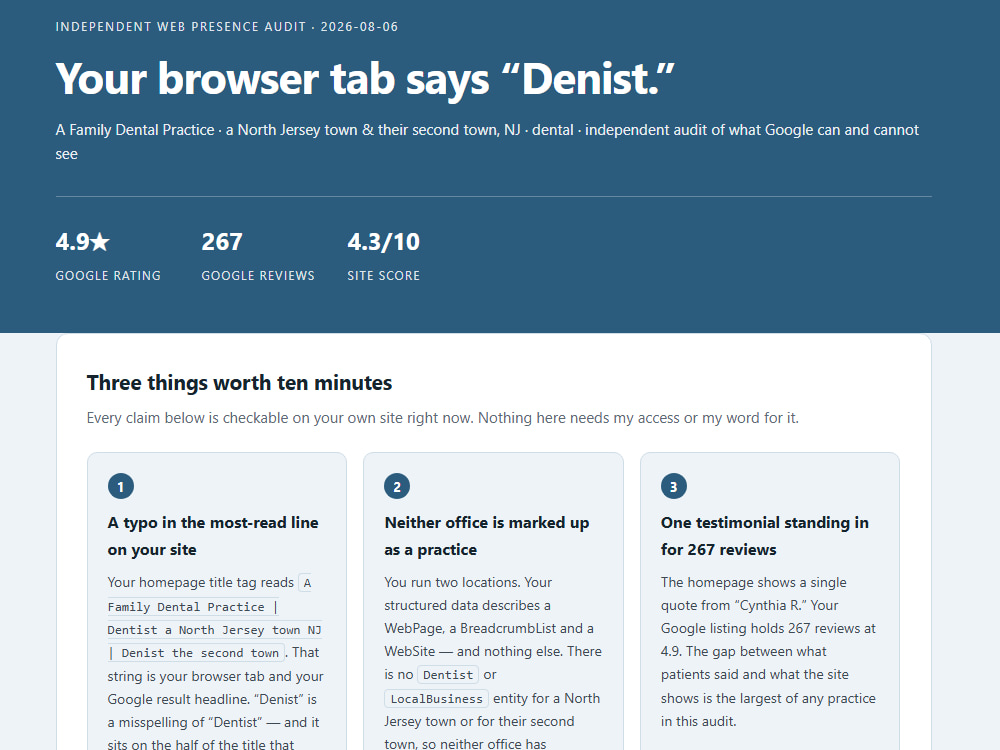Click the text 'You run two locations'

(452, 582)
